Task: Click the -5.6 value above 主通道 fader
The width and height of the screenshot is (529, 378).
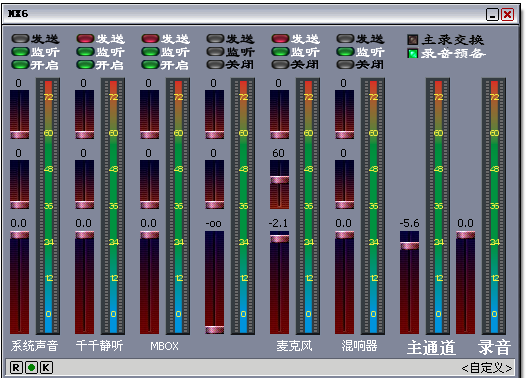Action: (409, 223)
